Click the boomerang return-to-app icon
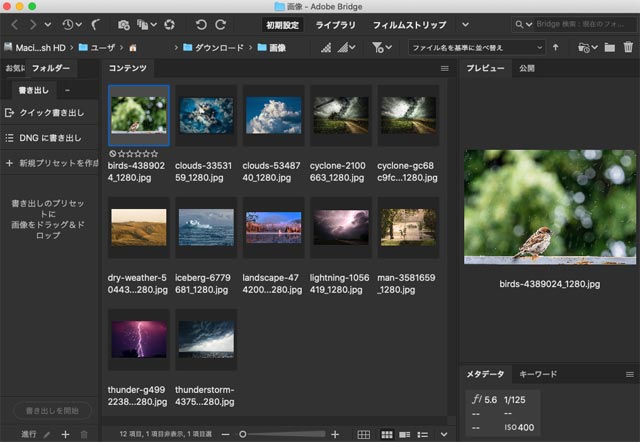The width and height of the screenshot is (640, 442). point(96,25)
